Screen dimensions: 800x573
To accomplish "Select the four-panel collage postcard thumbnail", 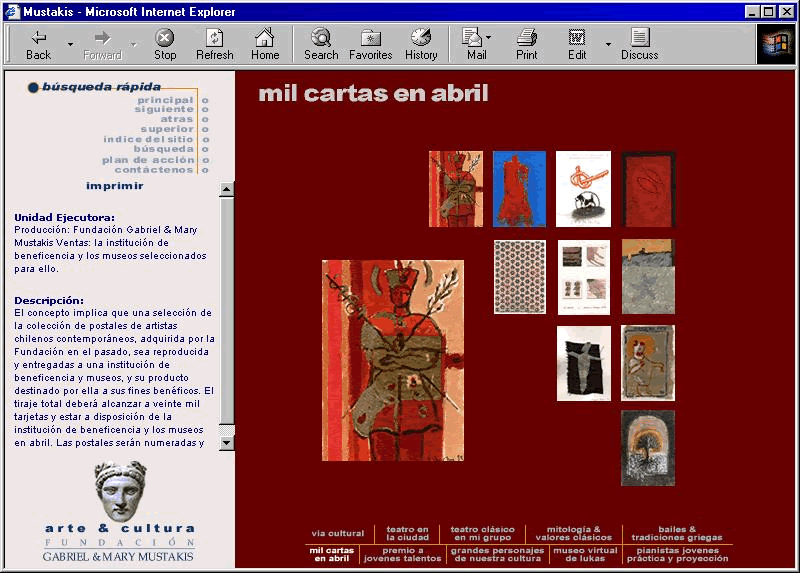I will (584, 277).
